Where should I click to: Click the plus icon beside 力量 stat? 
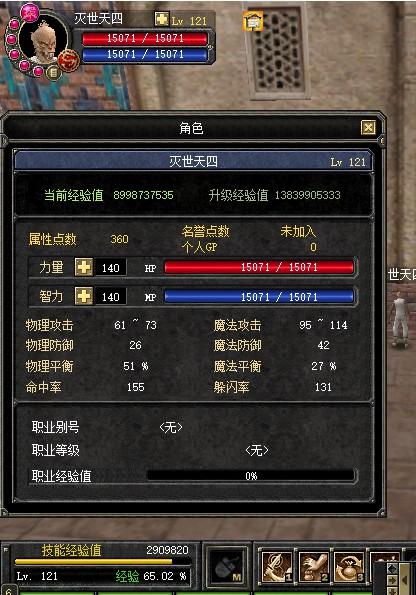pyautogui.click(x=84, y=267)
